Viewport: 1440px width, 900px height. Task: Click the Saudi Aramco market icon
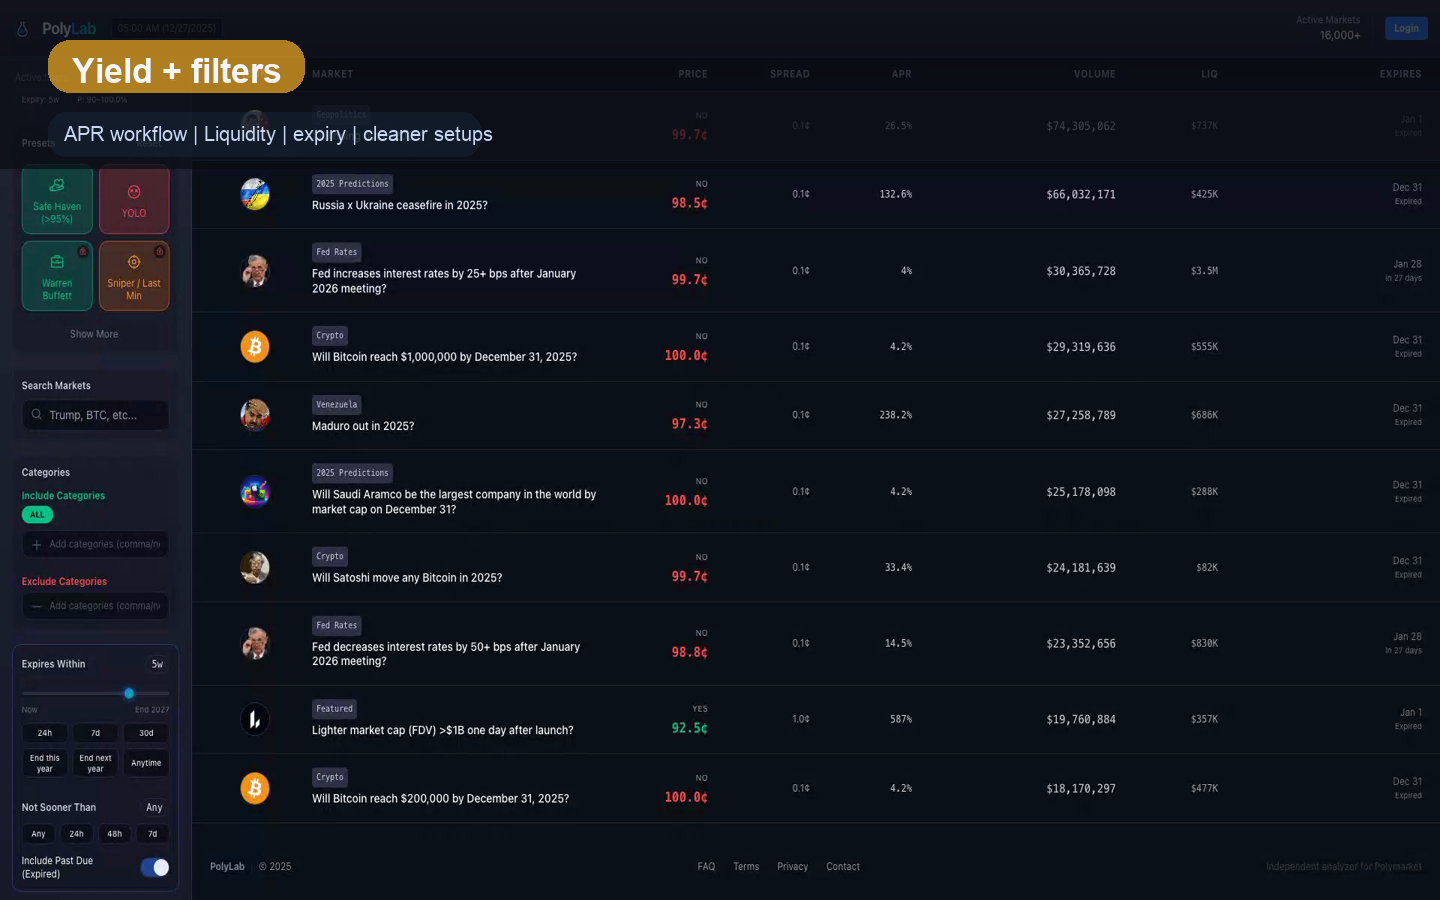pos(255,492)
